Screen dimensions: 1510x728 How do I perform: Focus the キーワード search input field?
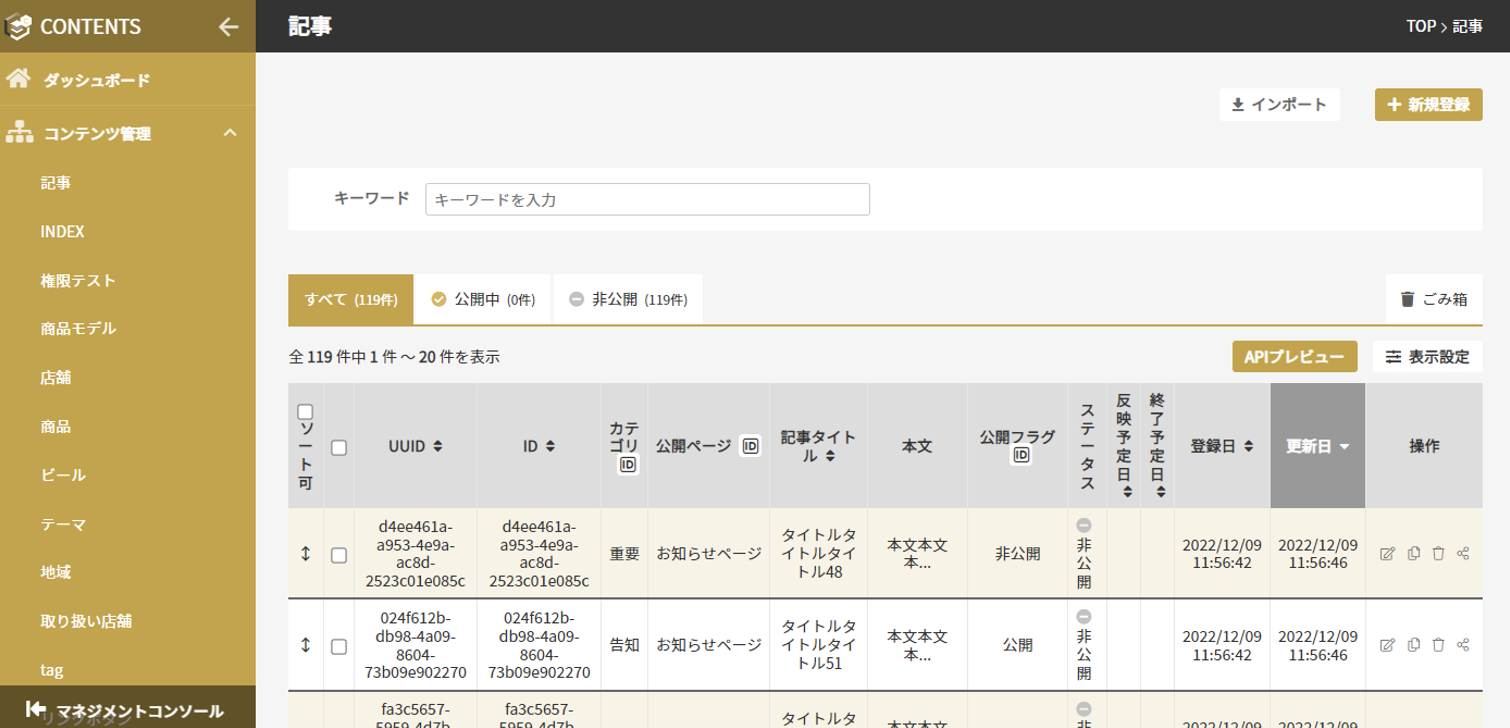[x=647, y=199]
